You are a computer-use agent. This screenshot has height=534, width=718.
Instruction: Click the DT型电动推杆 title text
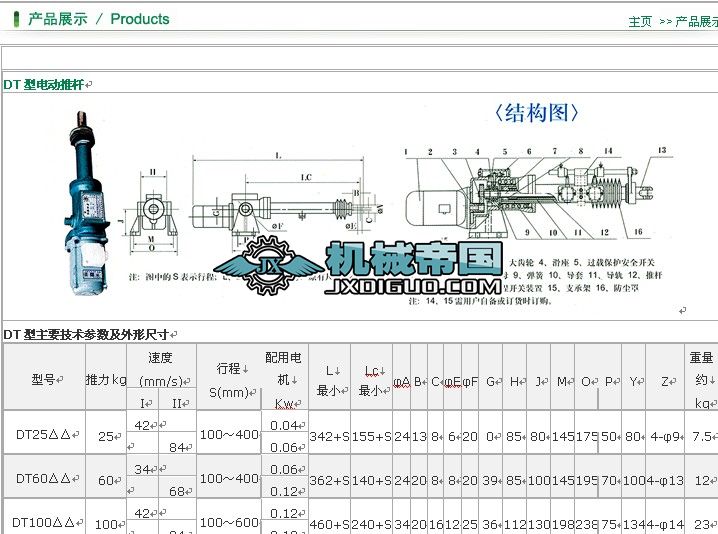(44, 84)
